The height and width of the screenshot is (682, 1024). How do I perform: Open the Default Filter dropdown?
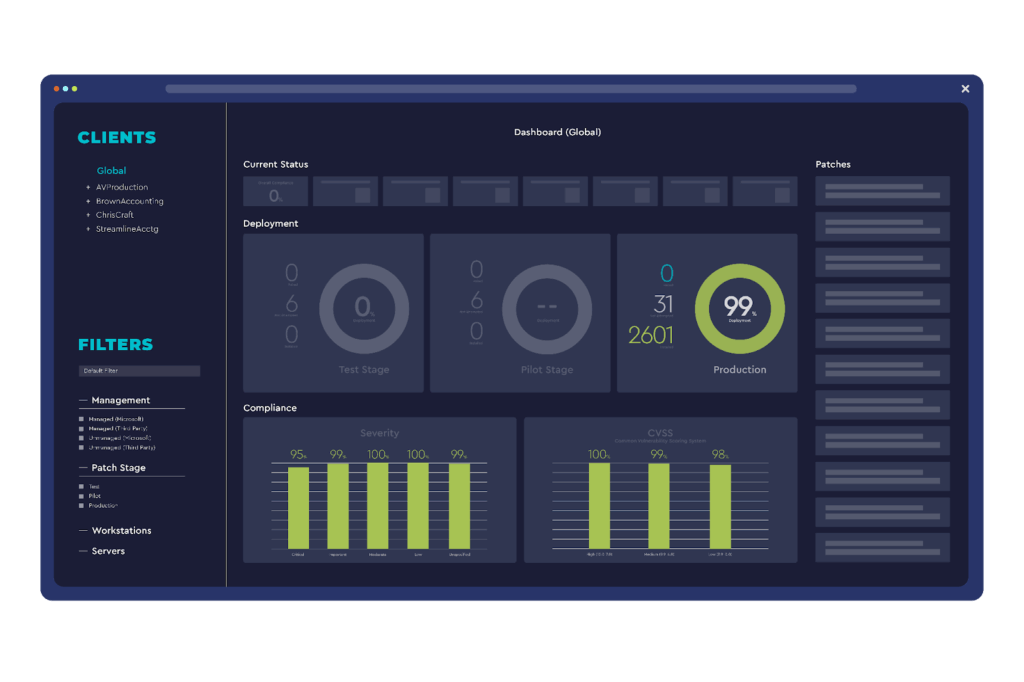tap(139, 371)
